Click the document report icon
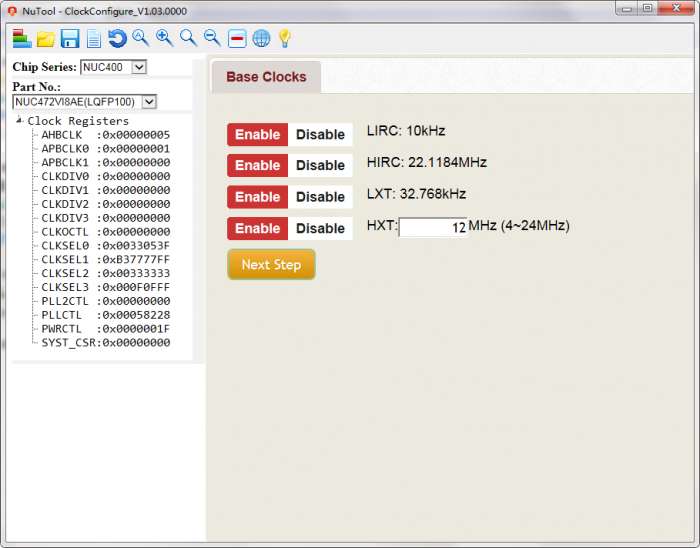 (94, 39)
